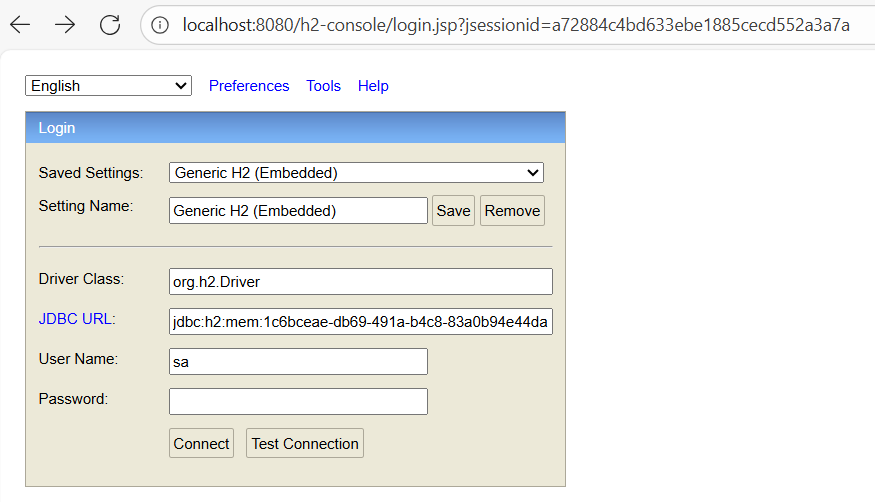
Task: Click the Setting Name text field
Action: (x=298, y=211)
